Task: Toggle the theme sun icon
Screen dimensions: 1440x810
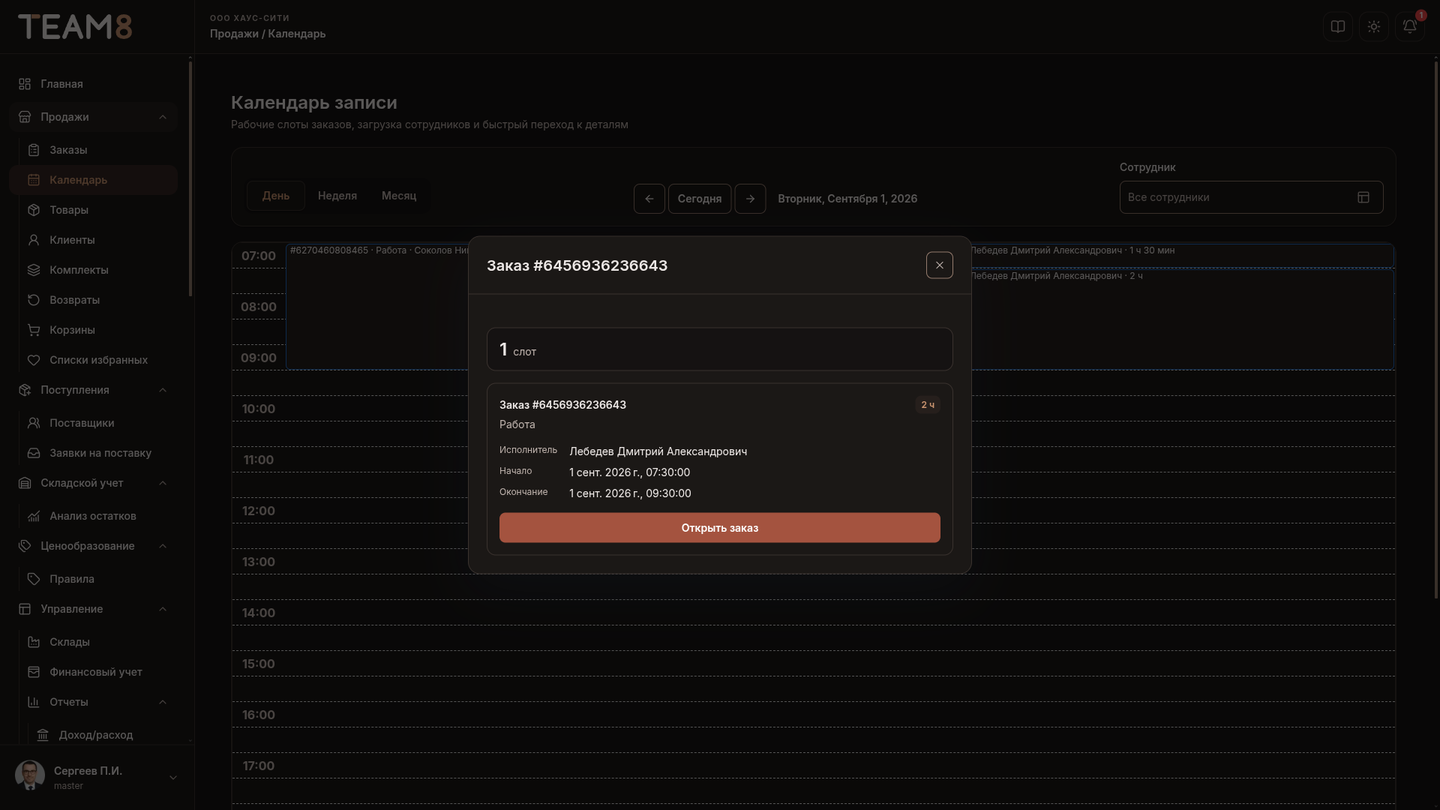Action: point(1374,26)
